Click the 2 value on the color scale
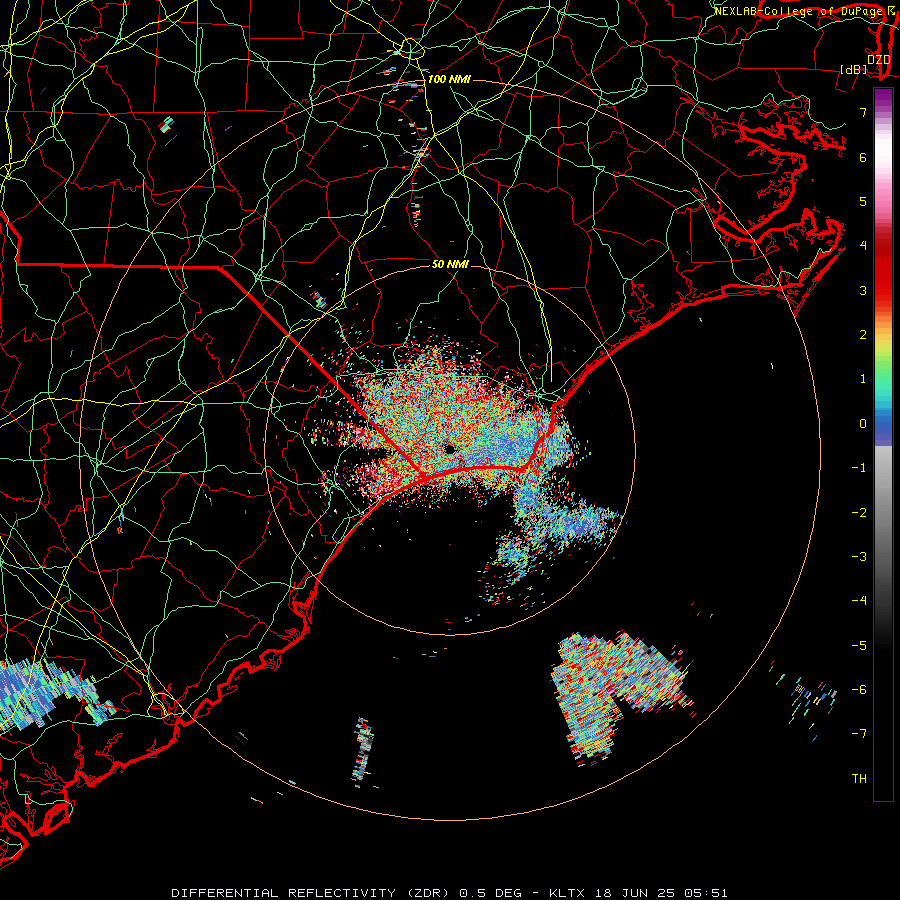The image size is (900, 900). 863,335
